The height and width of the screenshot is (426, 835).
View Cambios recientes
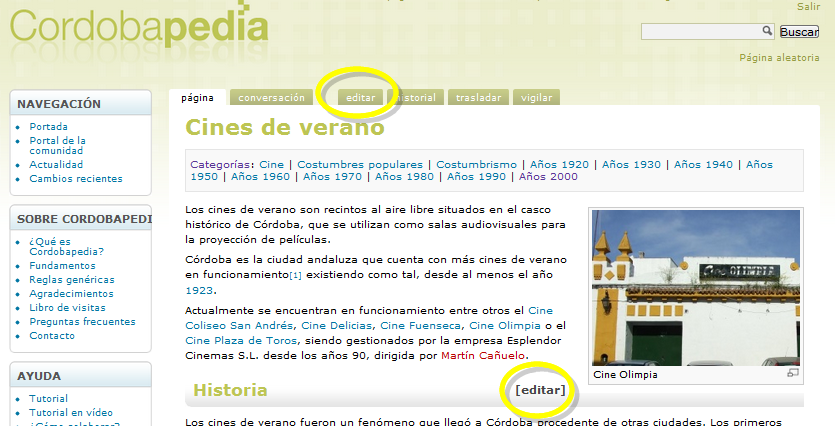click(76, 178)
